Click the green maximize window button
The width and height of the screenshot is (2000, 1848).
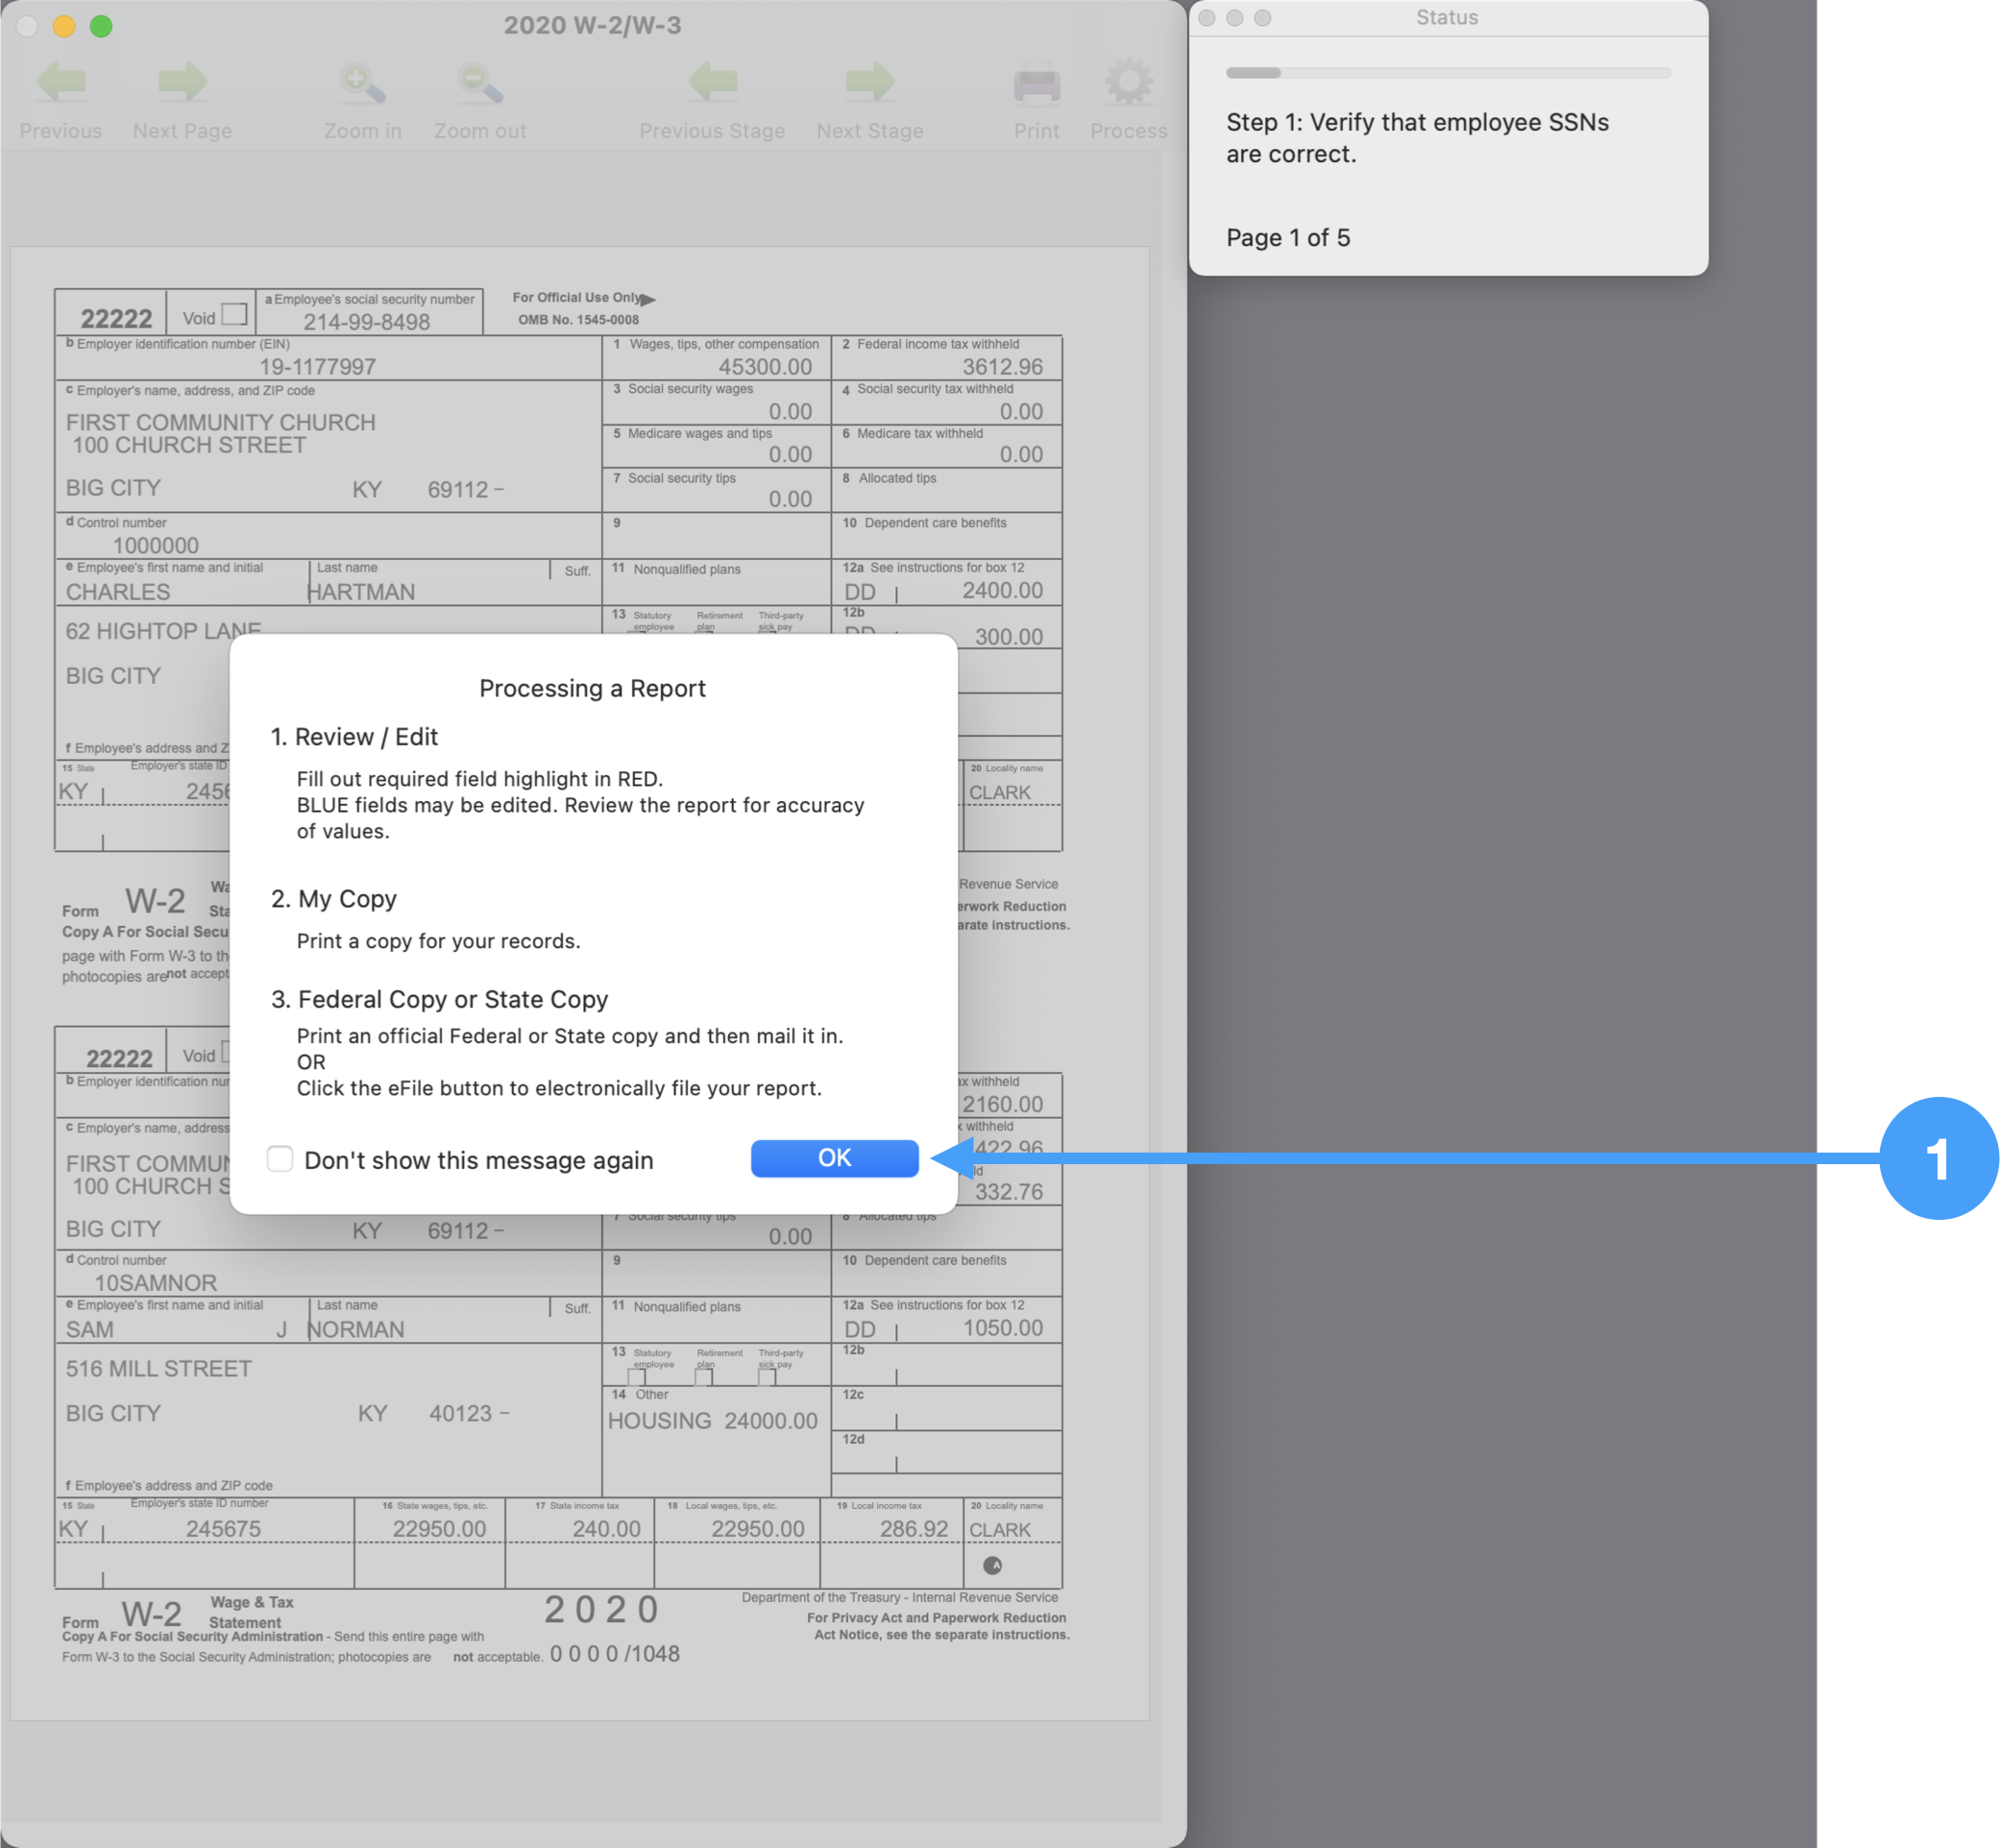tap(101, 26)
